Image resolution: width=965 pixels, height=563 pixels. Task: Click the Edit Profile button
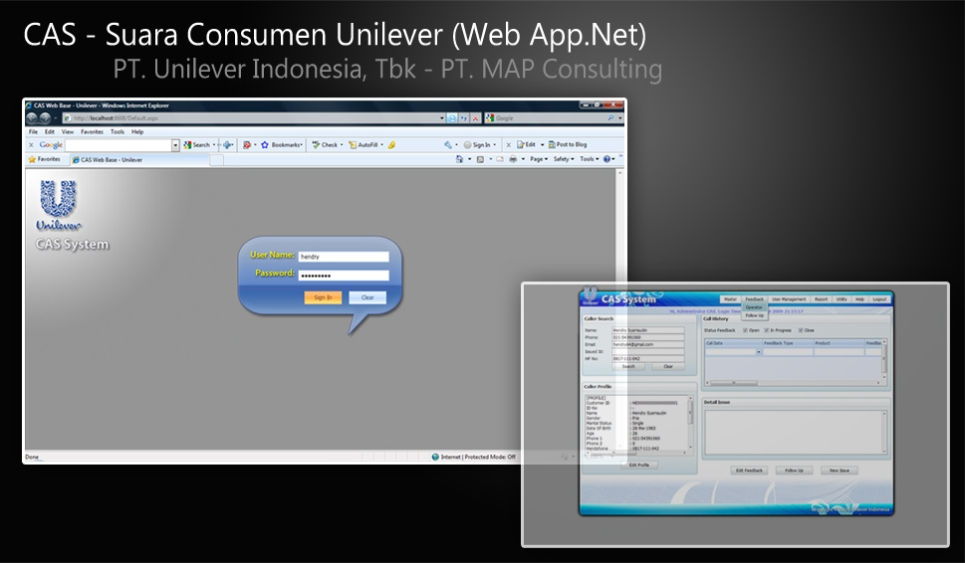pos(639,465)
